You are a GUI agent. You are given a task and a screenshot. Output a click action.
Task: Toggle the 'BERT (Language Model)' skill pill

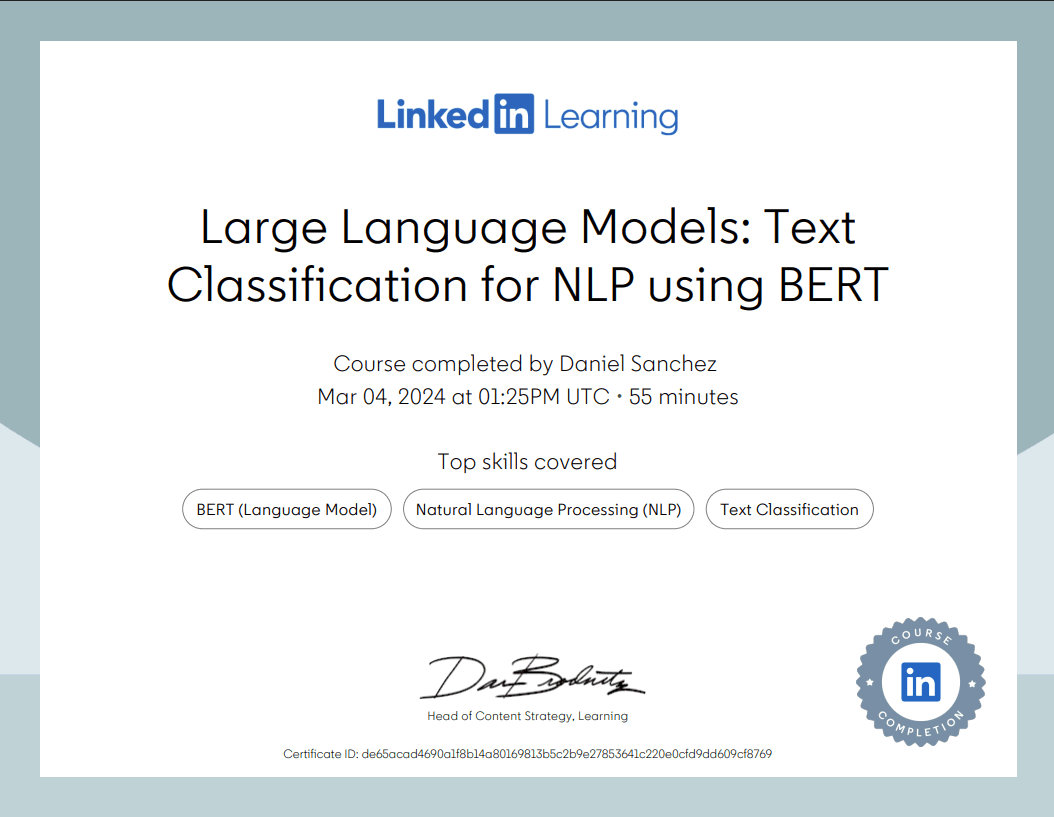[286, 509]
